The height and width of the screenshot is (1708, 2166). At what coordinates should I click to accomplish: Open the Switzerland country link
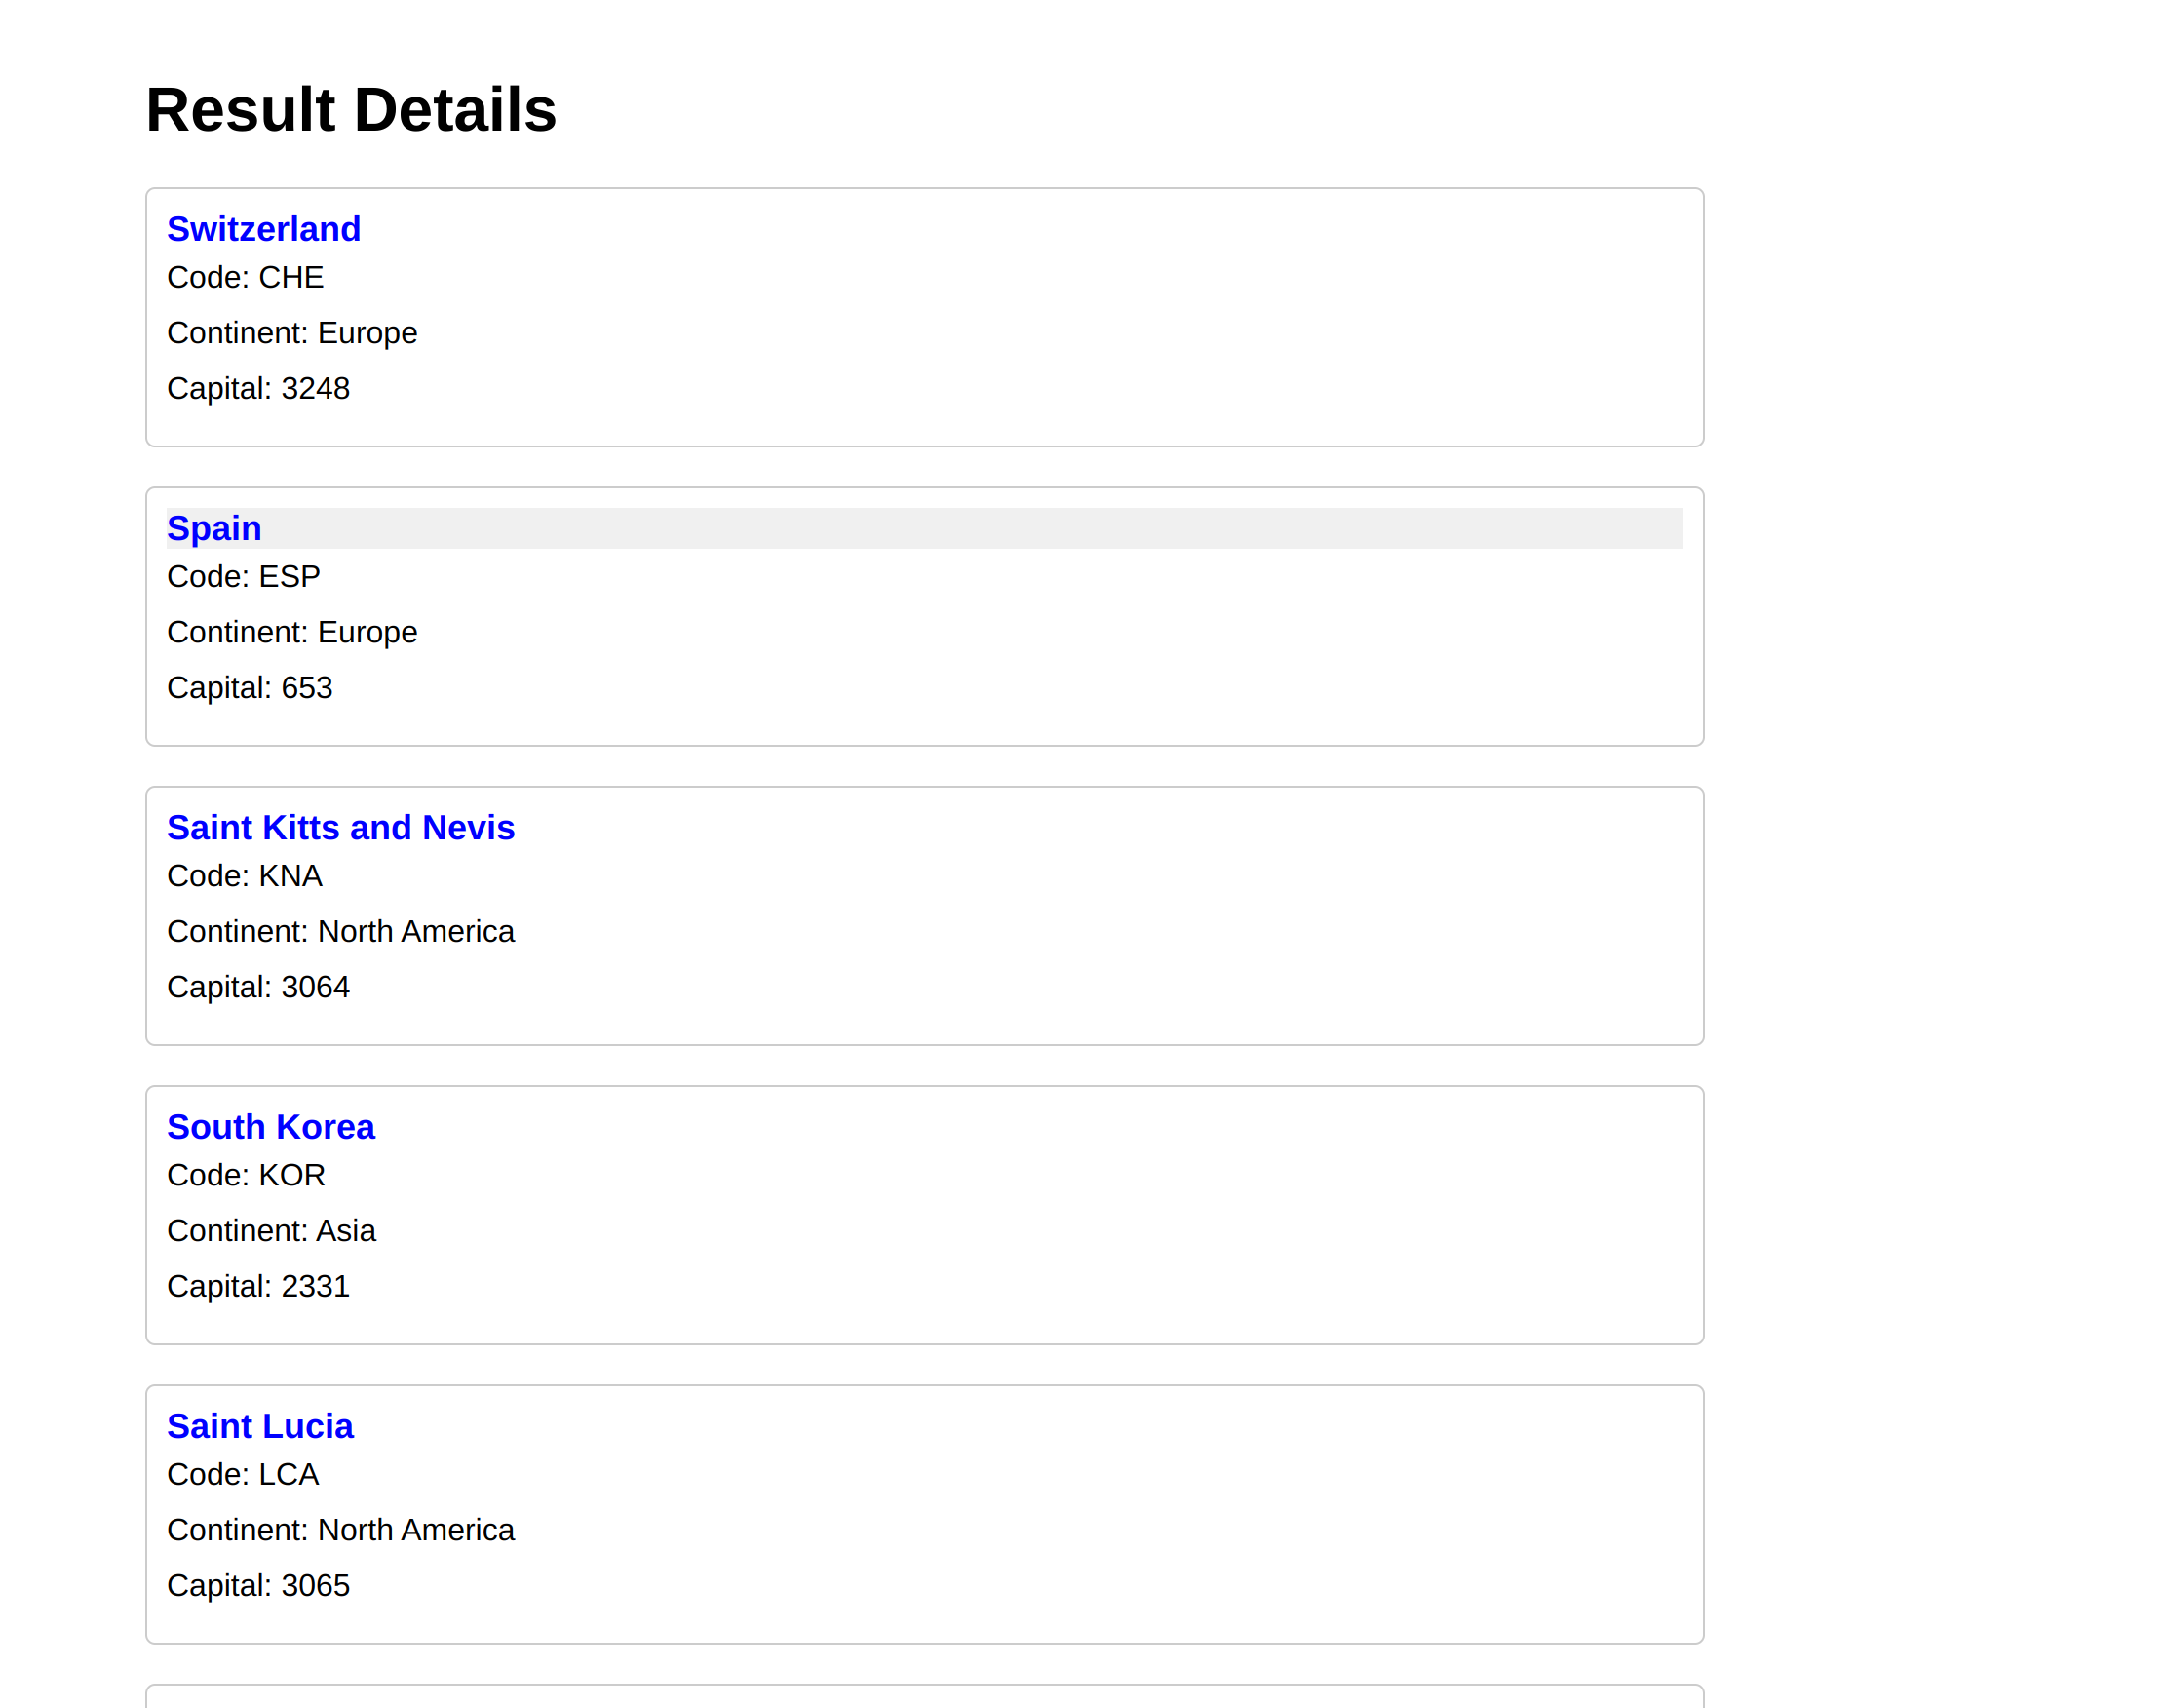click(x=264, y=229)
